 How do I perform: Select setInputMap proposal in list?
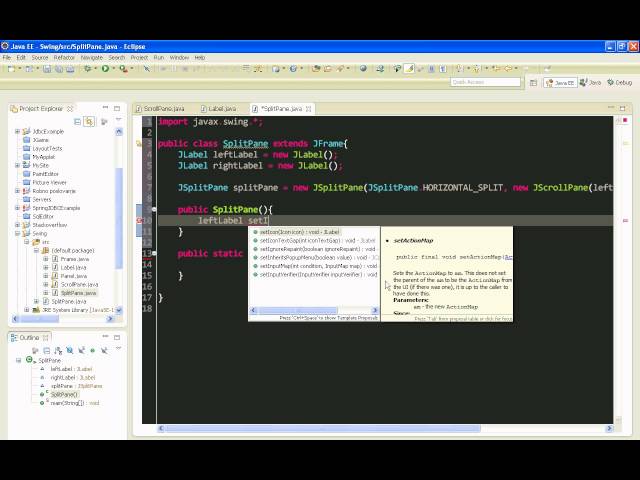point(314,266)
